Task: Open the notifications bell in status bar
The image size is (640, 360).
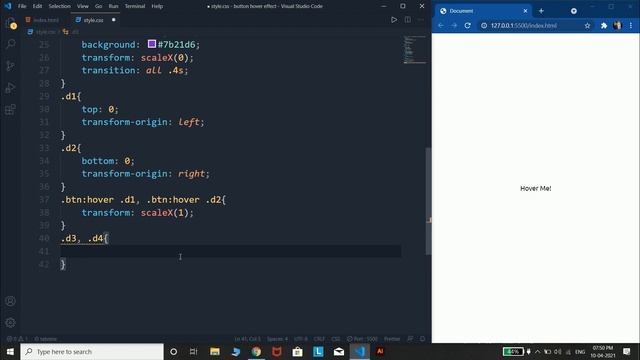Action: [x=423, y=339]
